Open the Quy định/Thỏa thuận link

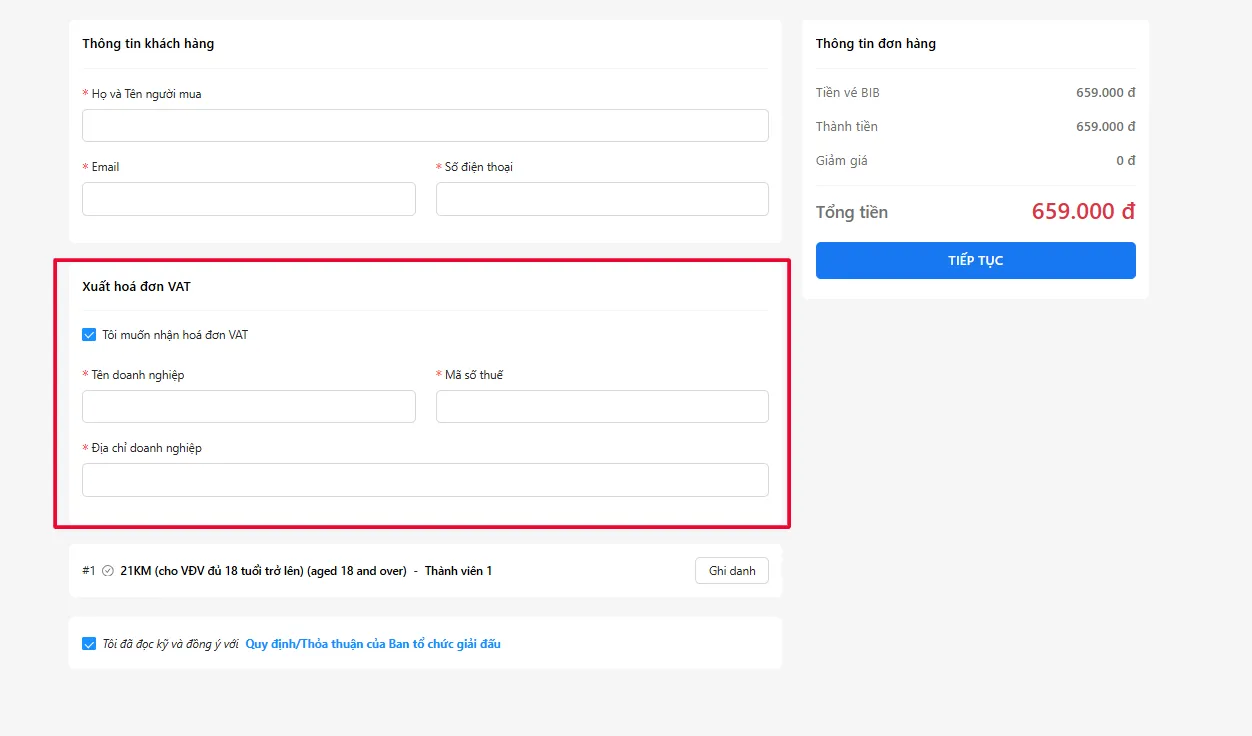pos(372,644)
